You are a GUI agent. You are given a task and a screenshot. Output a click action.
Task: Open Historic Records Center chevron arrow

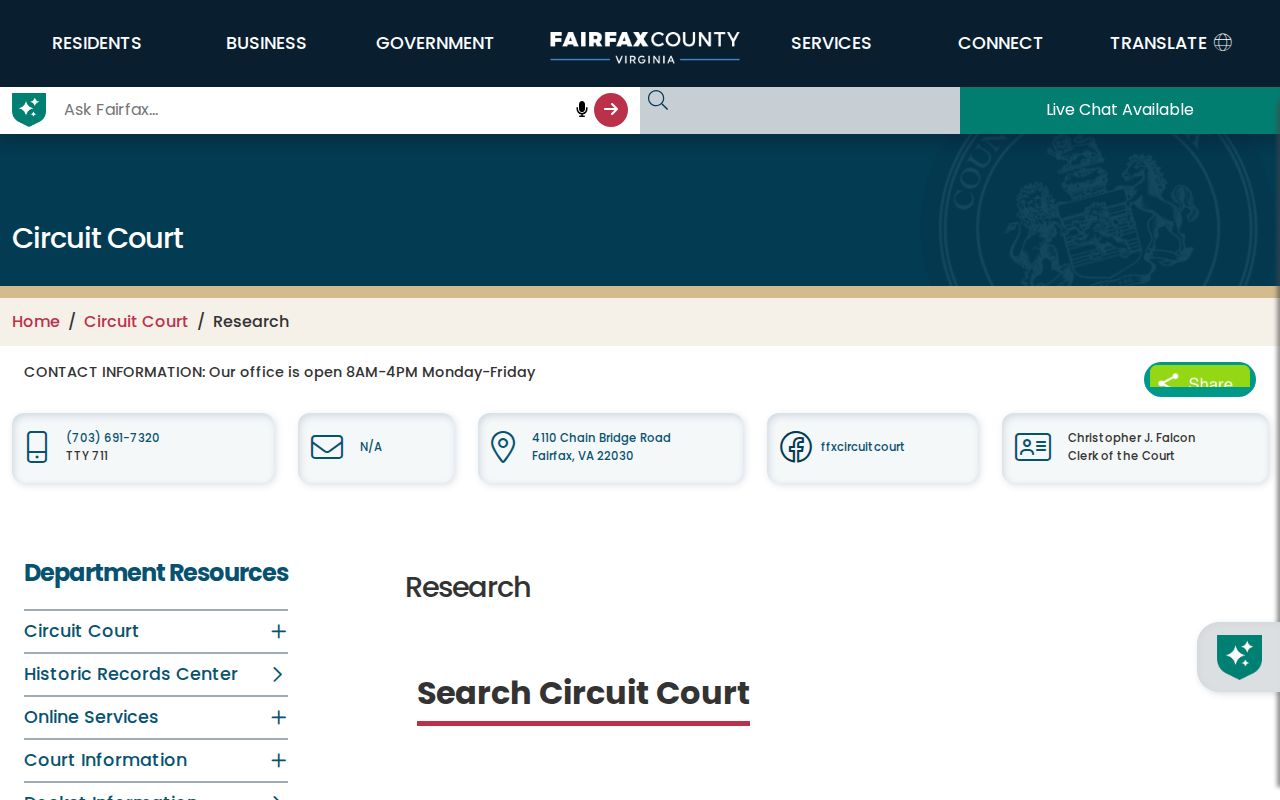tap(279, 674)
